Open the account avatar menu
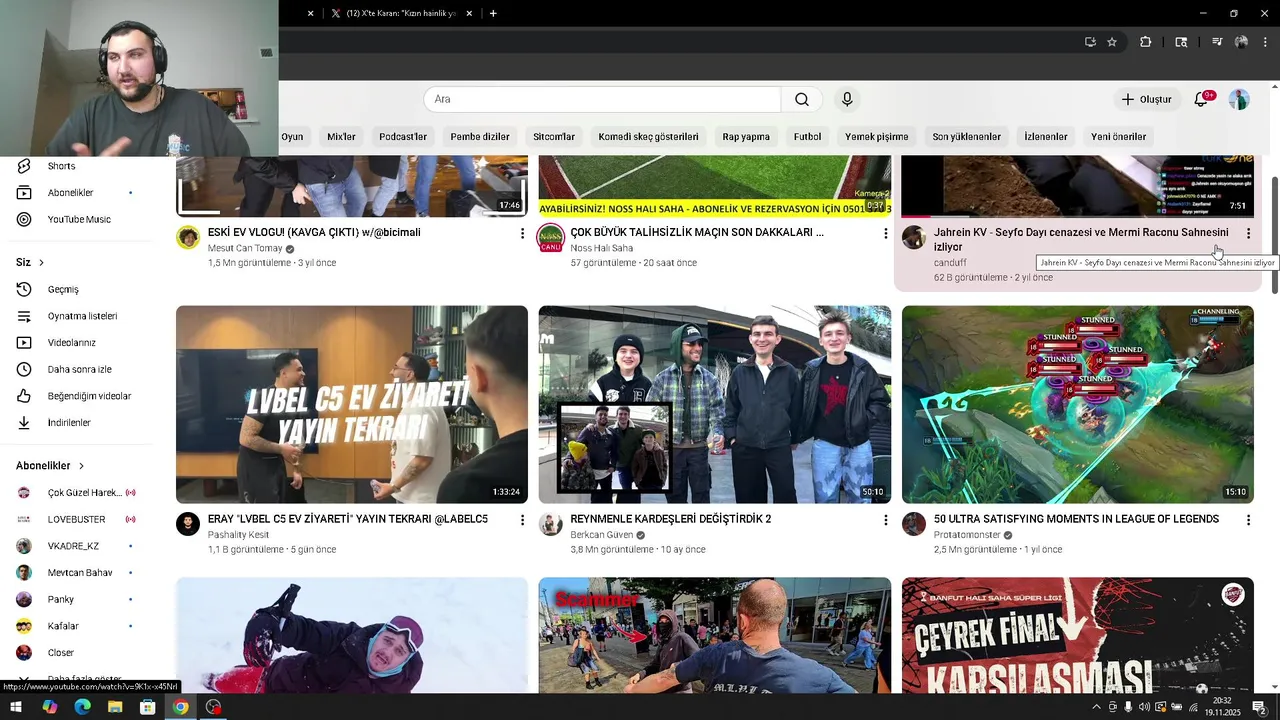This screenshot has width=1280, height=720. (1239, 99)
